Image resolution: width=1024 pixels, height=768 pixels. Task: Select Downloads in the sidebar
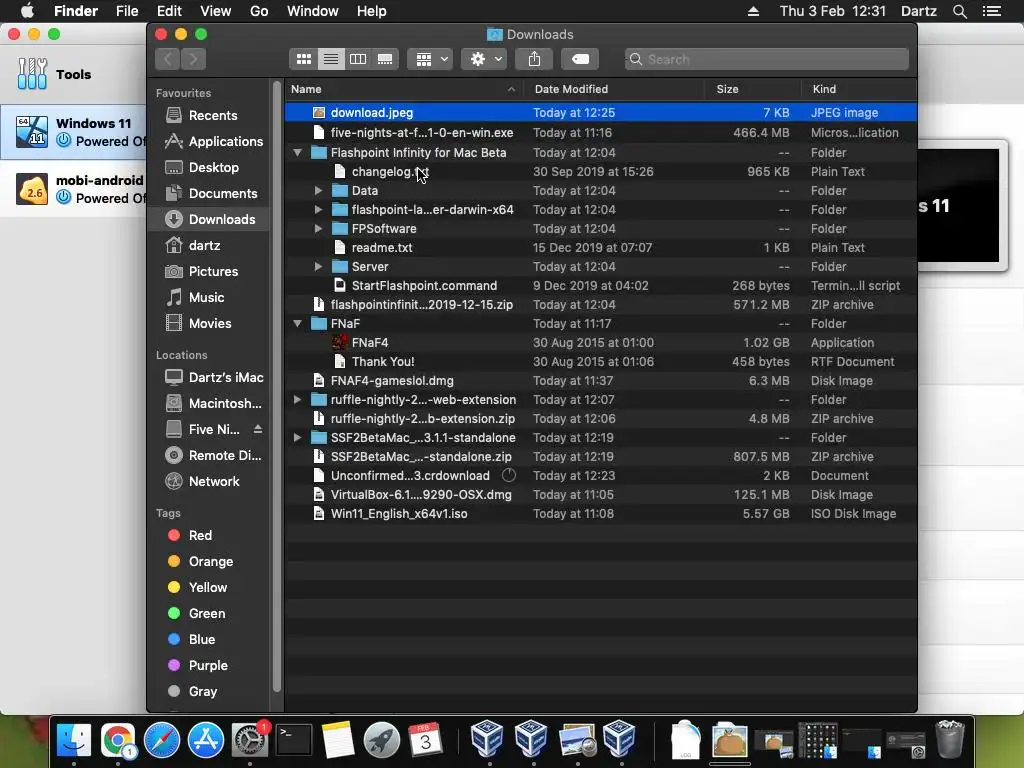pos(210,219)
